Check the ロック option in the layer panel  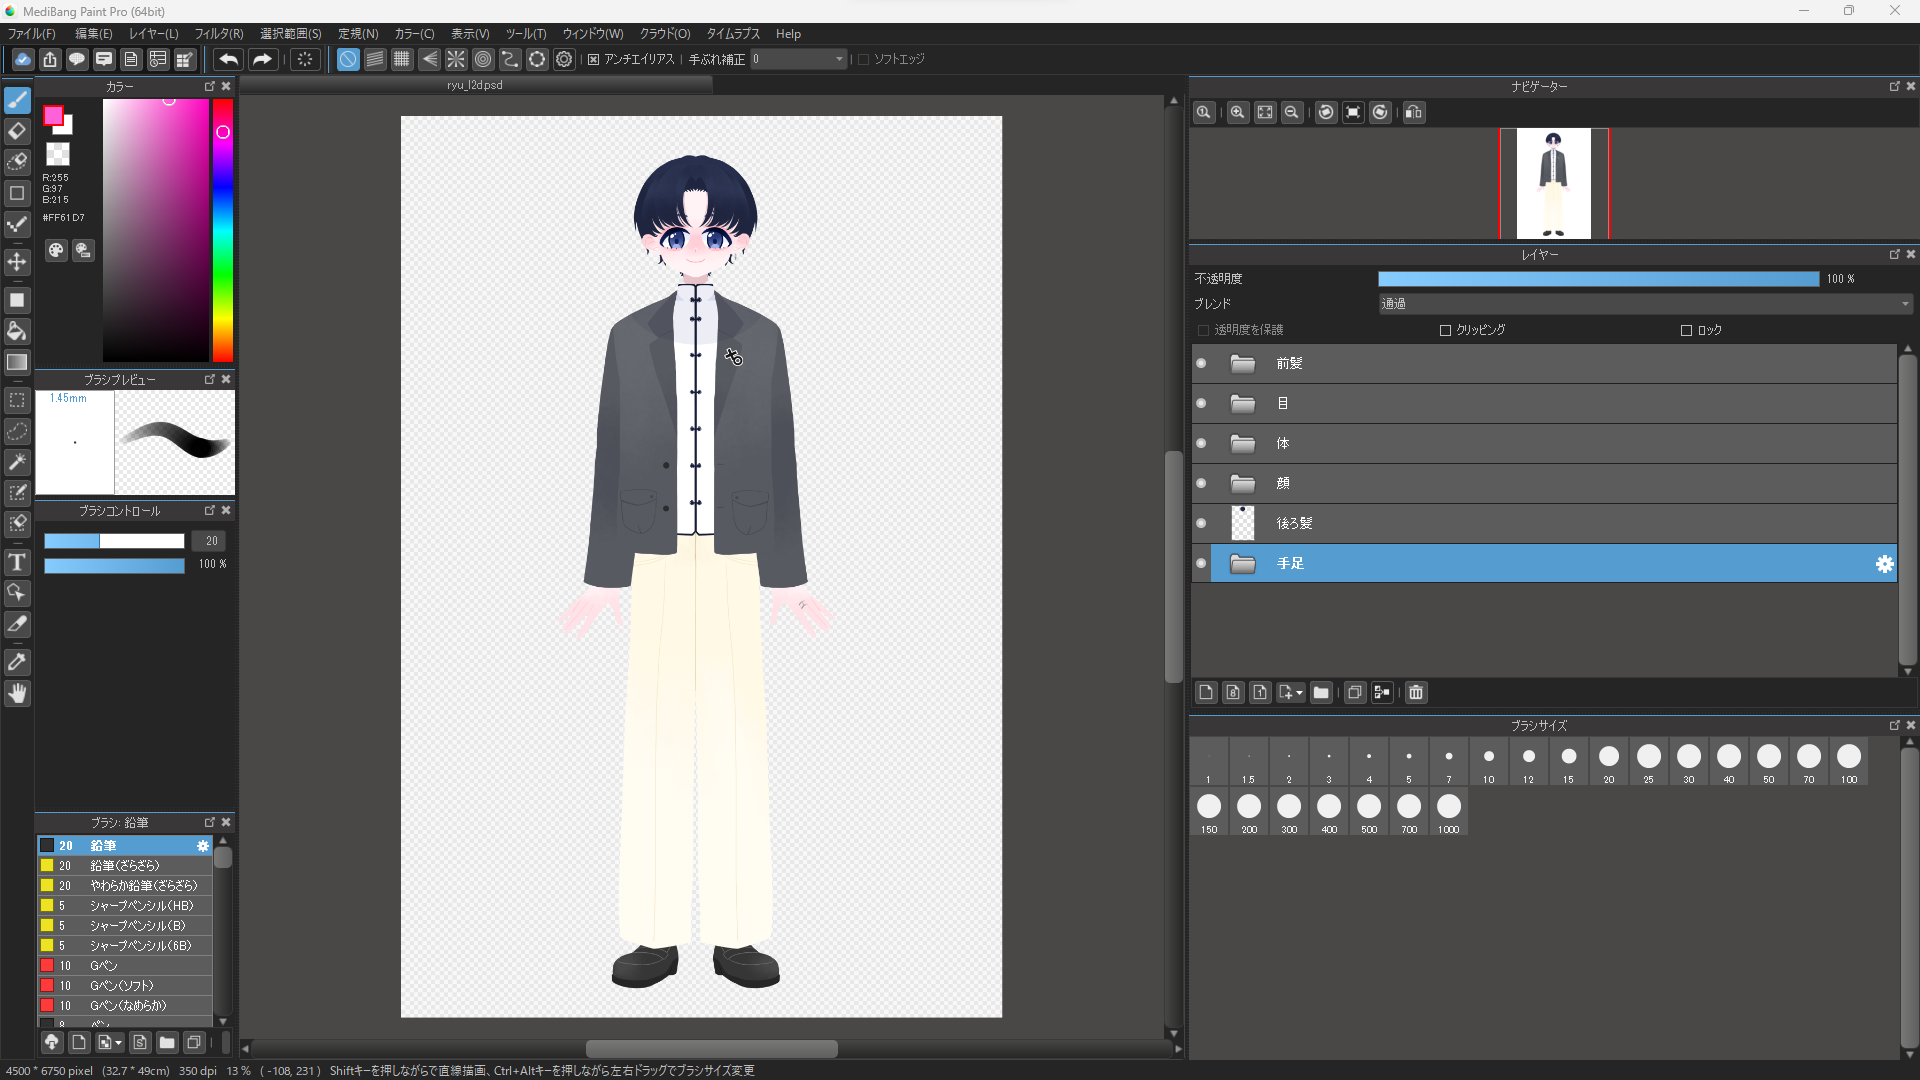pyautogui.click(x=1686, y=330)
